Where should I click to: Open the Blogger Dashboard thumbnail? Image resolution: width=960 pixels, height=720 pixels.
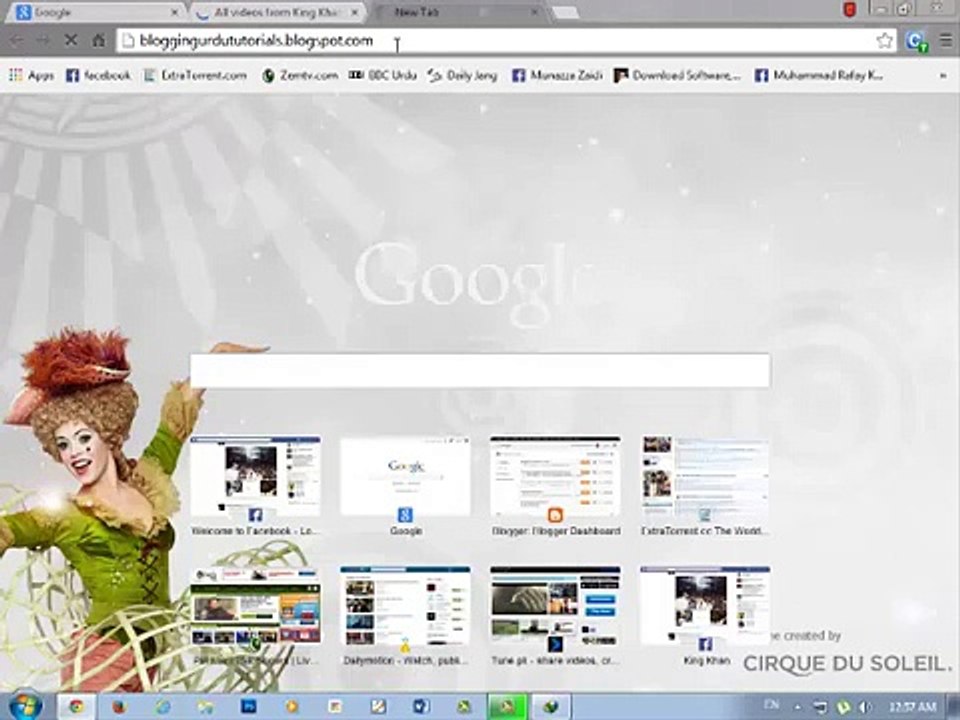point(555,487)
